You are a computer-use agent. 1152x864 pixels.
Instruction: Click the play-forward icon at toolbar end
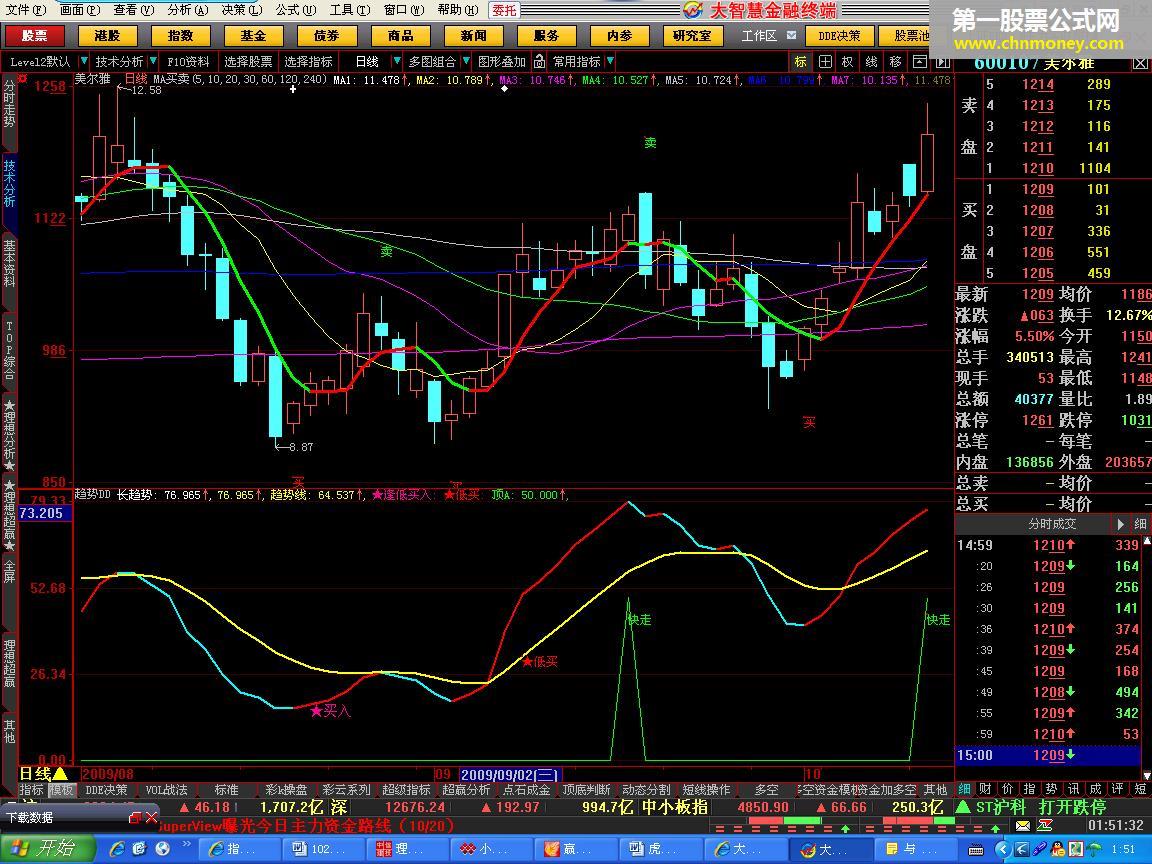pyautogui.click(x=942, y=62)
